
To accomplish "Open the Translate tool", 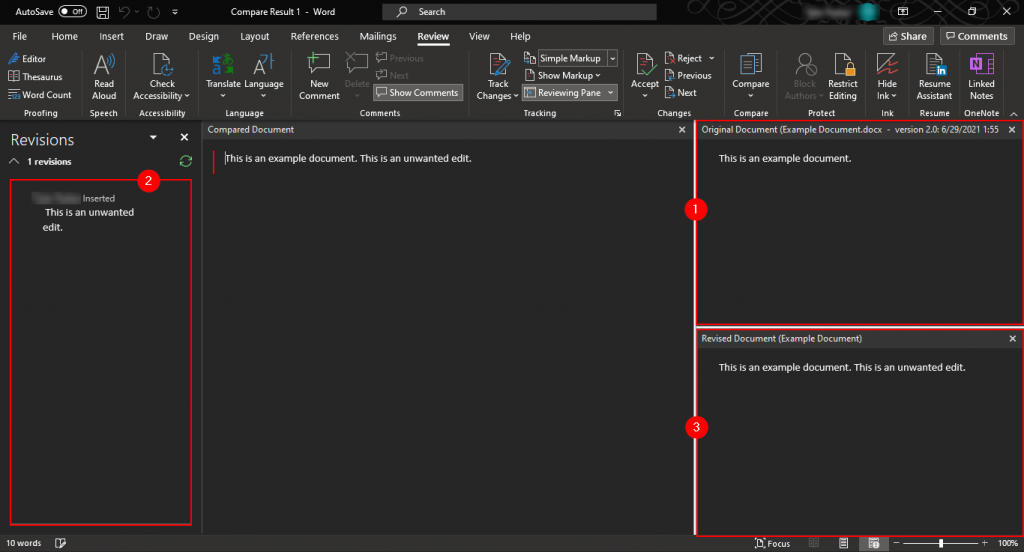I will [x=223, y=77].
